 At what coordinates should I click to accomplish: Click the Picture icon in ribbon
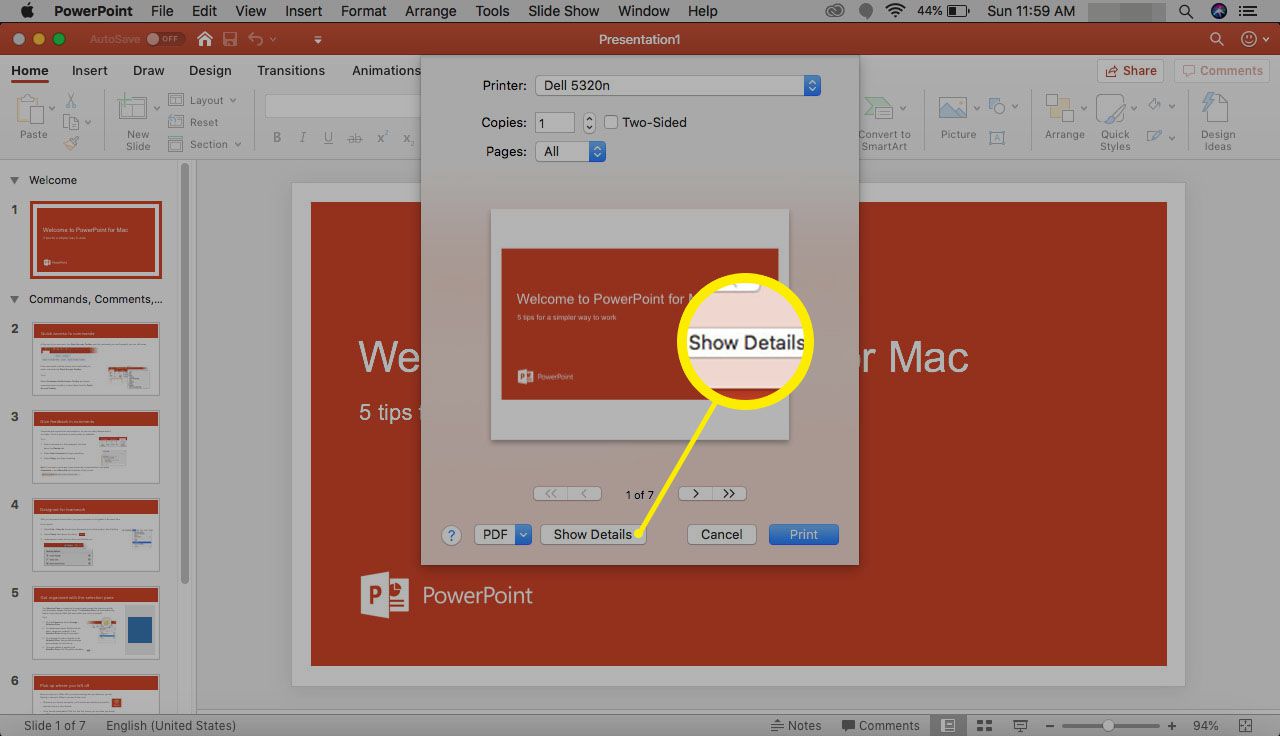(953, 110)
